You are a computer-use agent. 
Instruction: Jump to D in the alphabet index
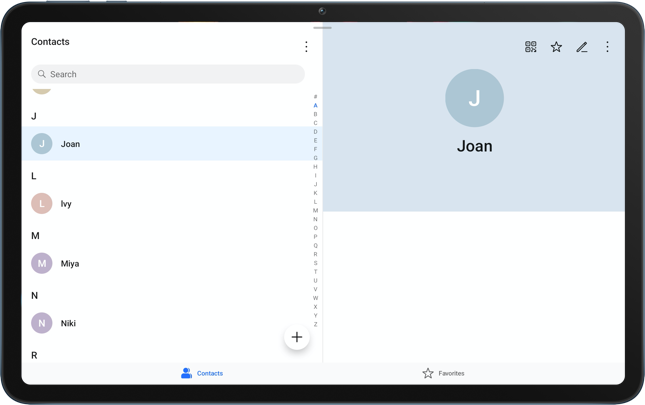(x=316, y=132)
